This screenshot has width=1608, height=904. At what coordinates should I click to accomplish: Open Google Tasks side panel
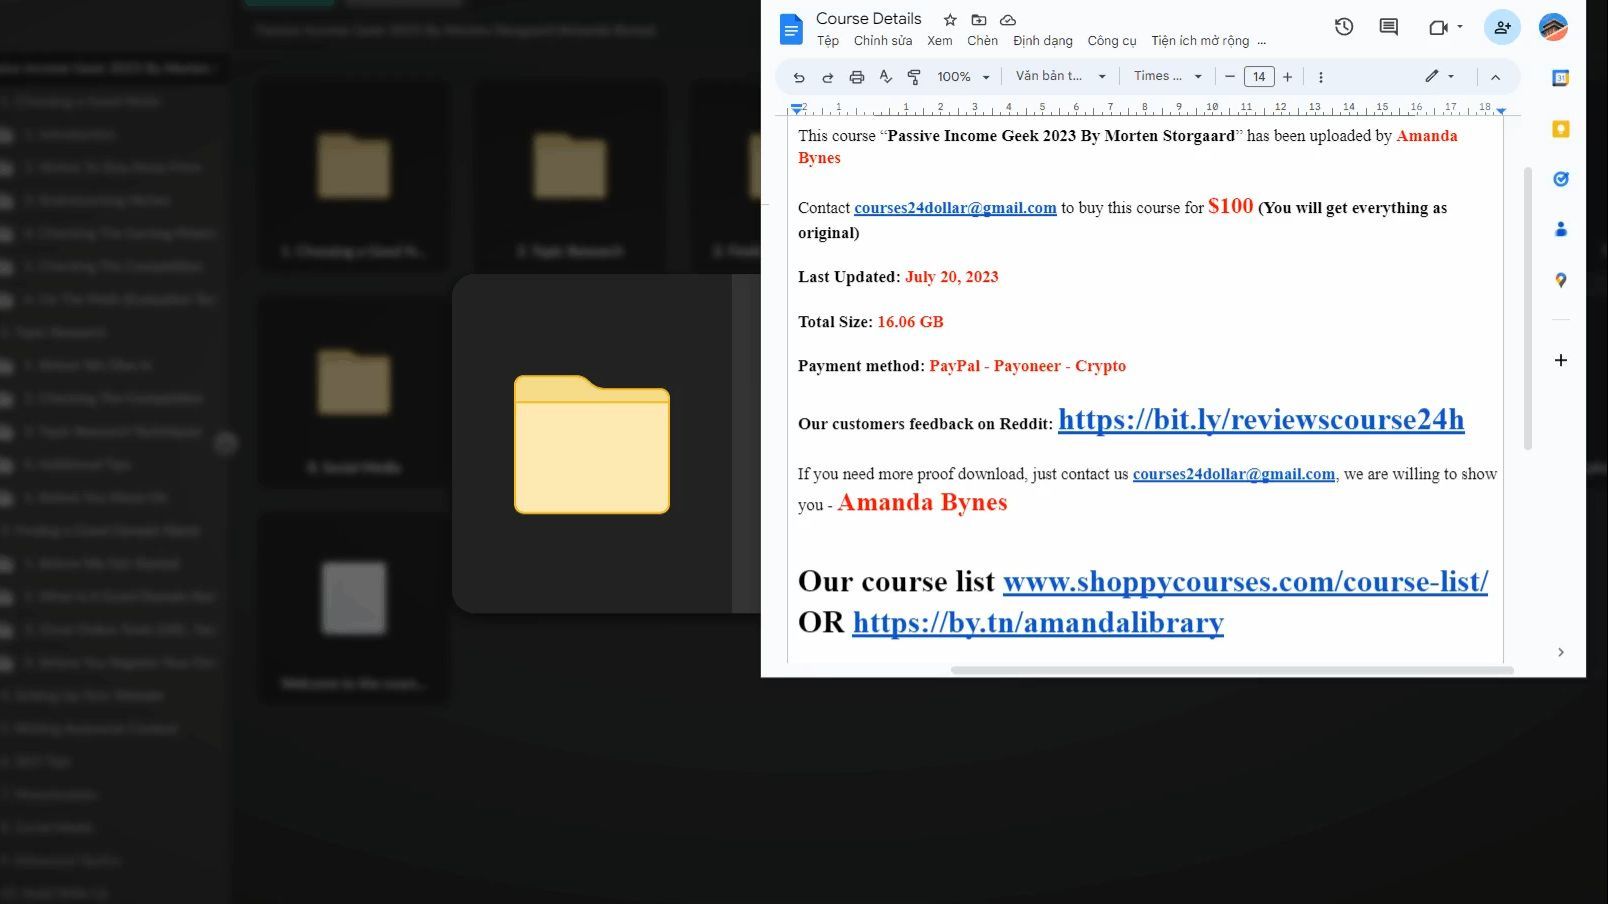tap(1560, 179)
